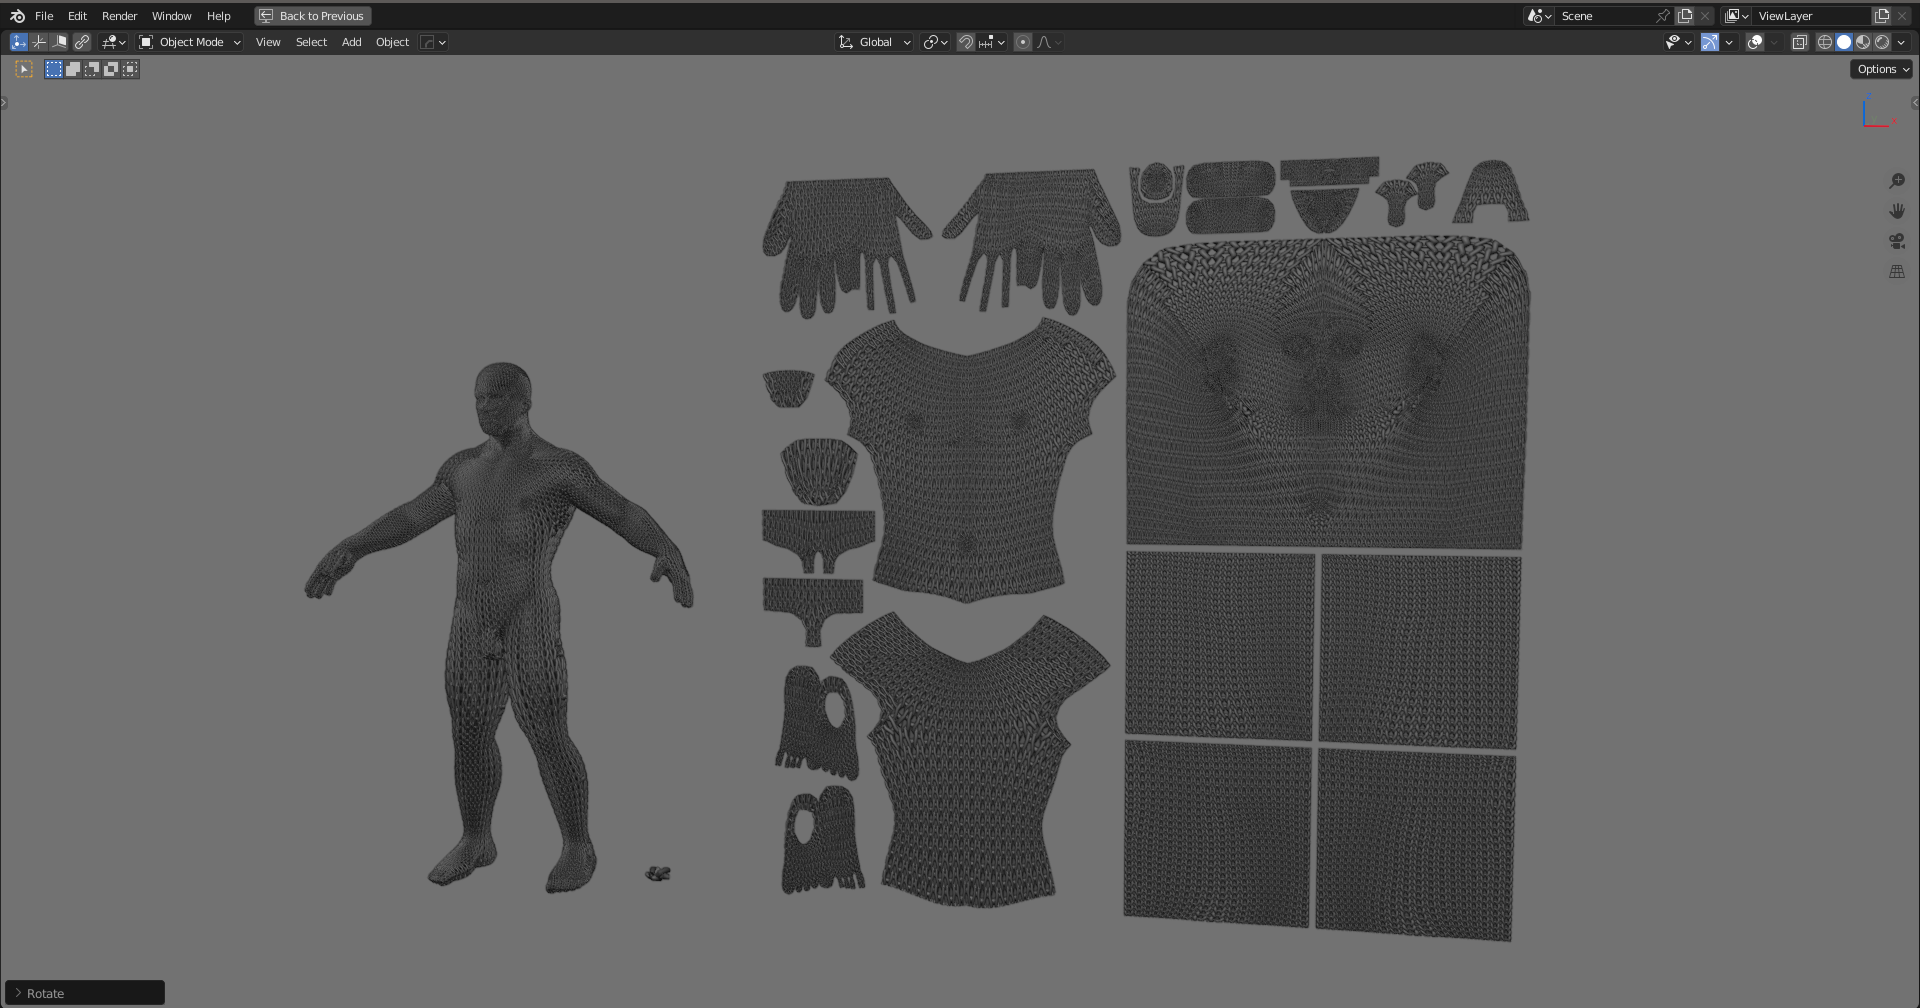The image size is (1920, 1008).
Task: Expand the Rotate operator panel
Action: tap(85, 993)
